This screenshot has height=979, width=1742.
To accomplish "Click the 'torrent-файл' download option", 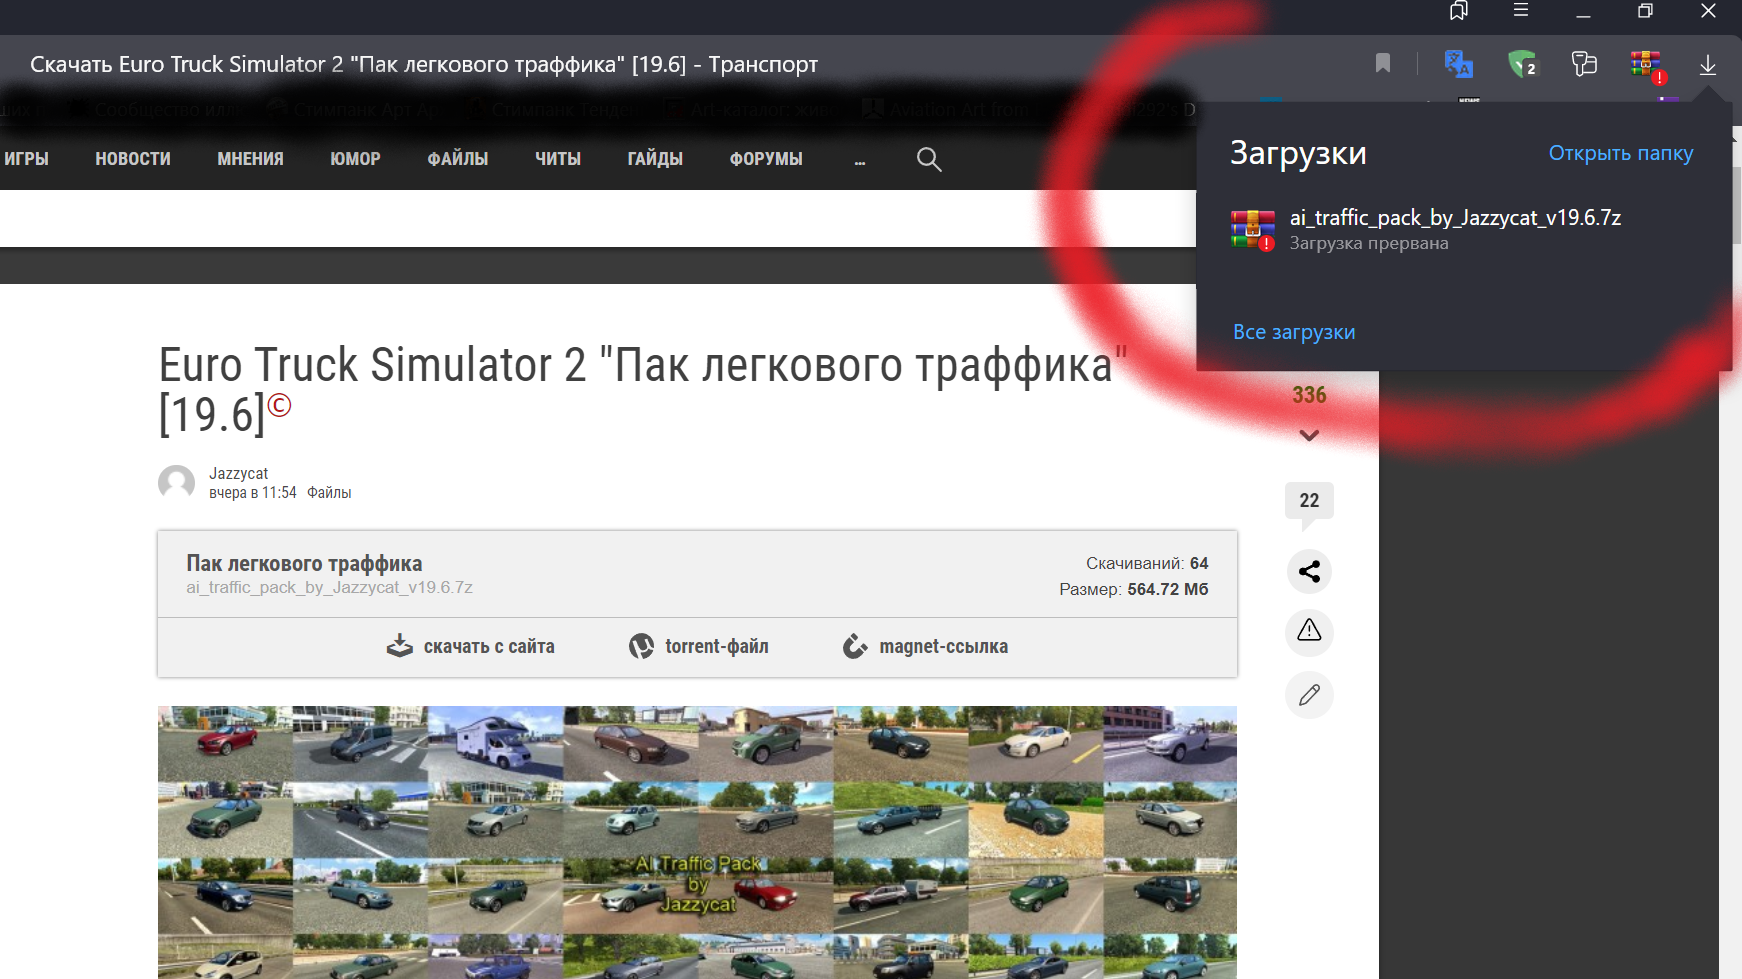I will click(699, 647).
